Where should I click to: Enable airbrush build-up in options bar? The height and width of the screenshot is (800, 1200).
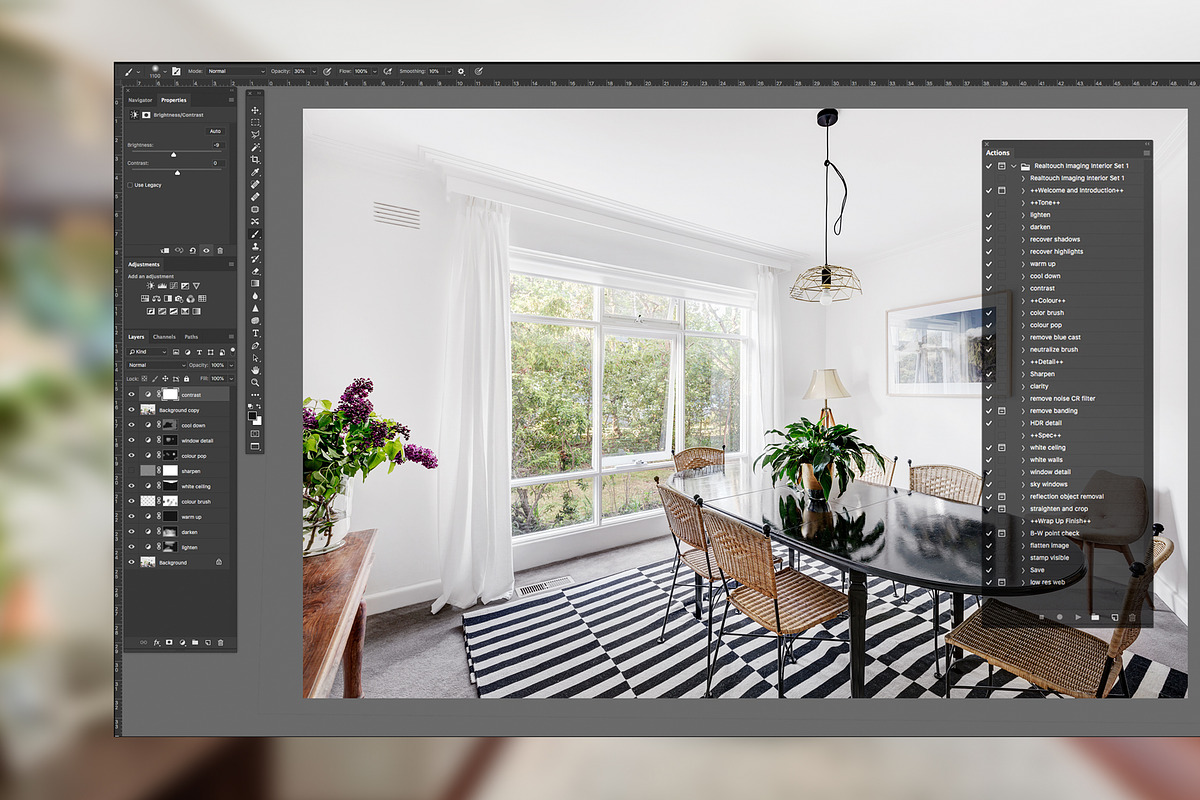[387, 71]
